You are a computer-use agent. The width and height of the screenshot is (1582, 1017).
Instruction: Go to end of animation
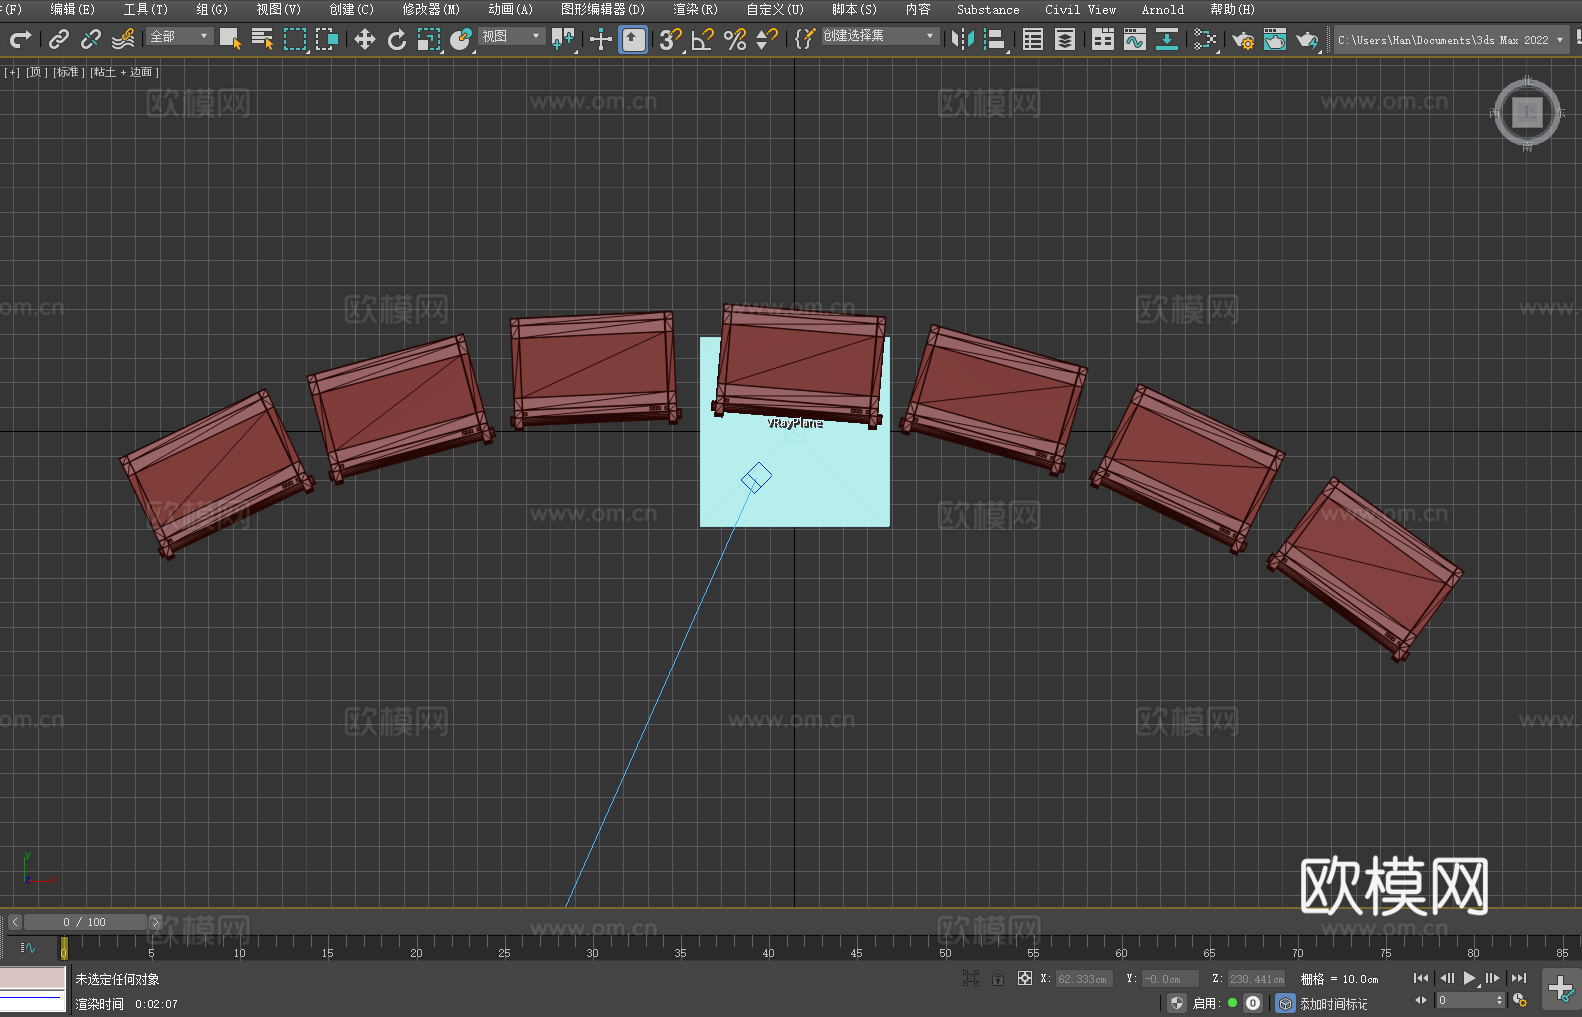[x=1519, y=978]
